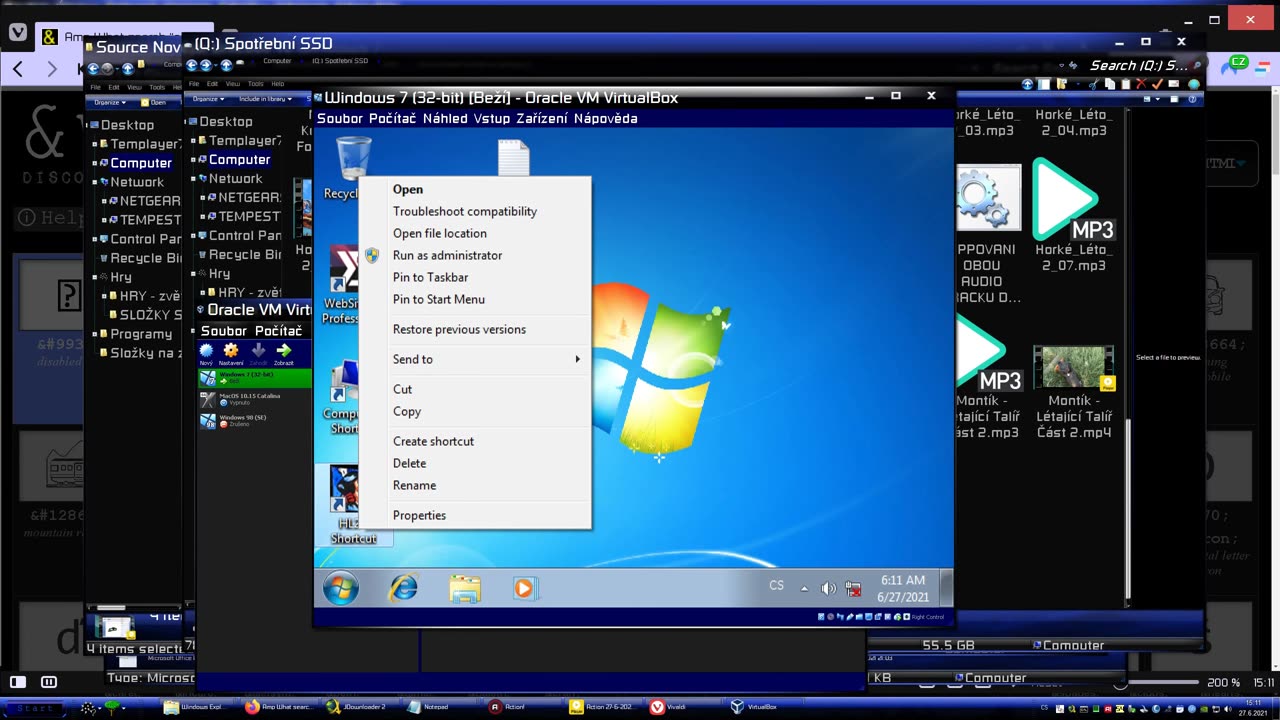Choose Run as administrator in context menu
1280x720 pixels.
(447, 255)
